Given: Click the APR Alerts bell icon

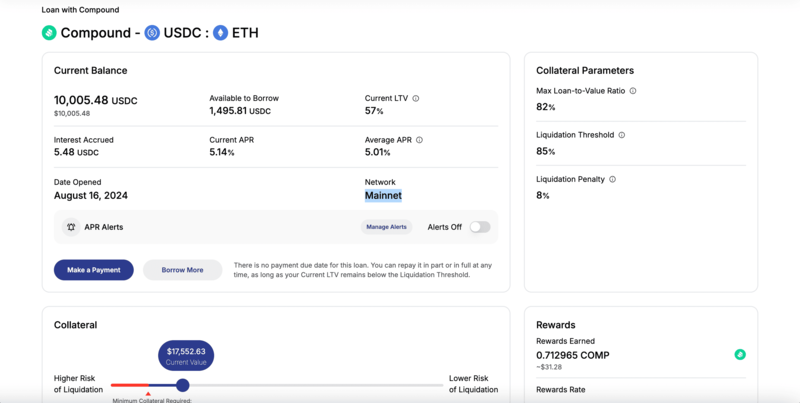Looking at the screenshot, I should click(x=71, y=227).
